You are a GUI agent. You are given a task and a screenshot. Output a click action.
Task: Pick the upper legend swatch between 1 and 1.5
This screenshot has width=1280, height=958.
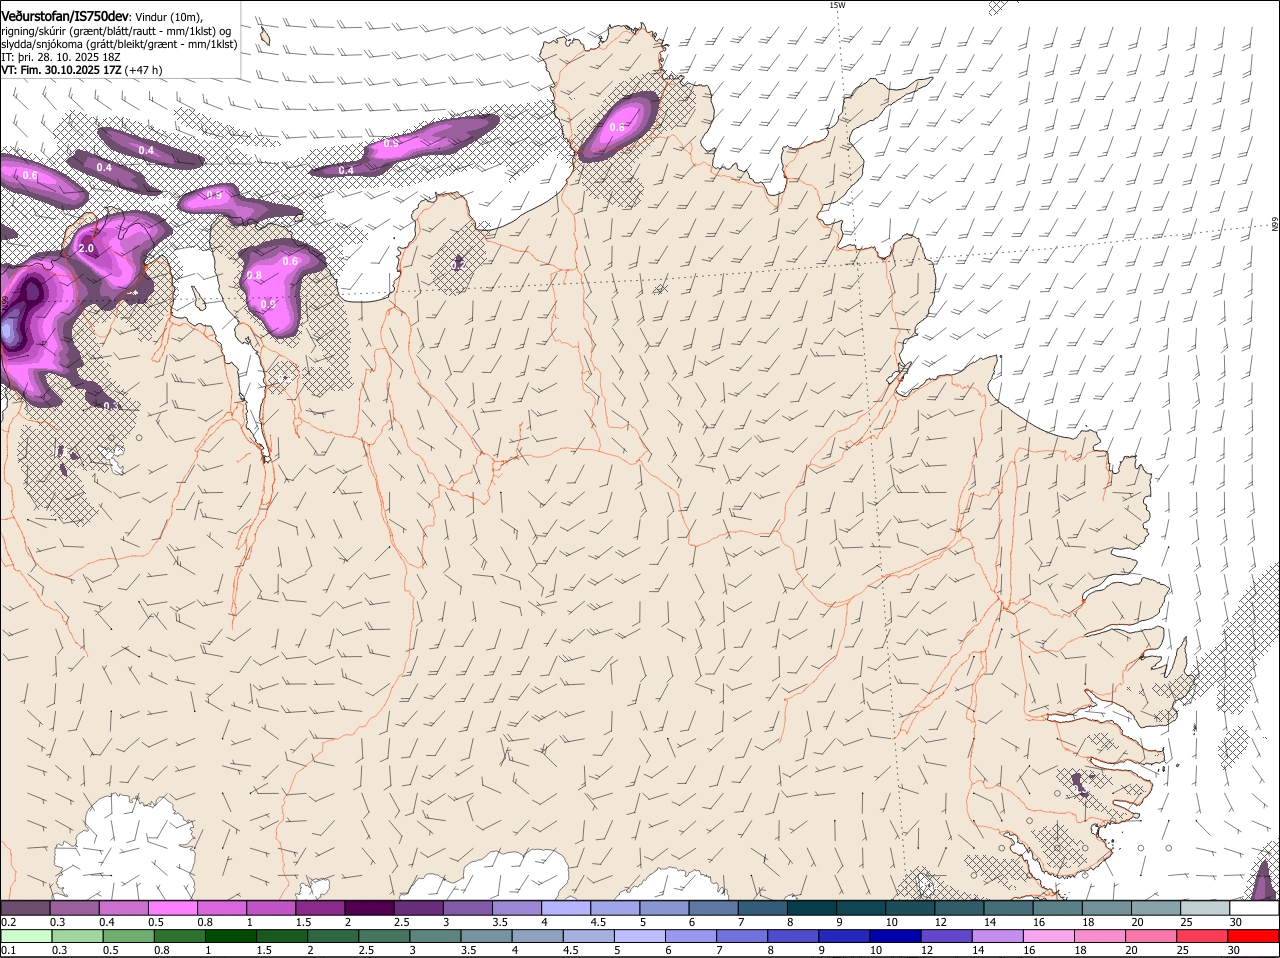pos(270,907)
